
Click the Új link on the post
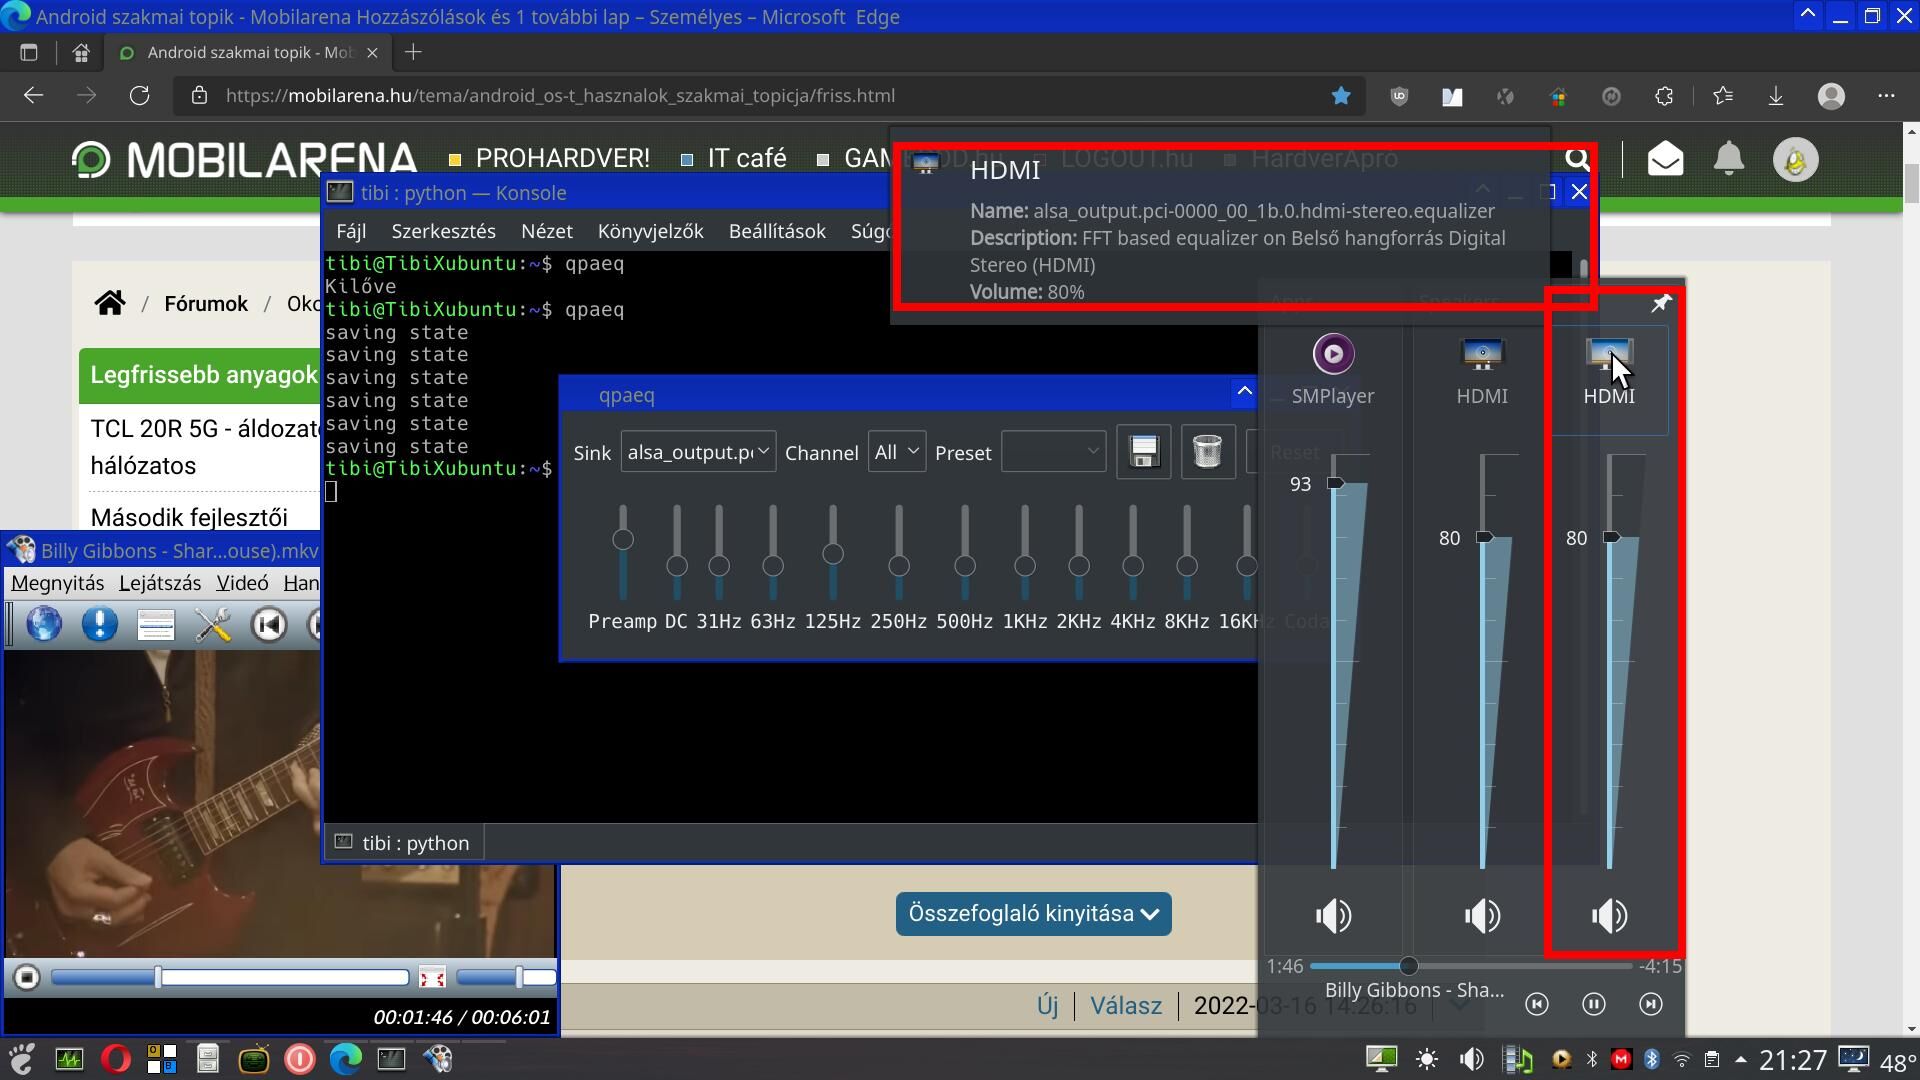(x=1047, y=1006)
